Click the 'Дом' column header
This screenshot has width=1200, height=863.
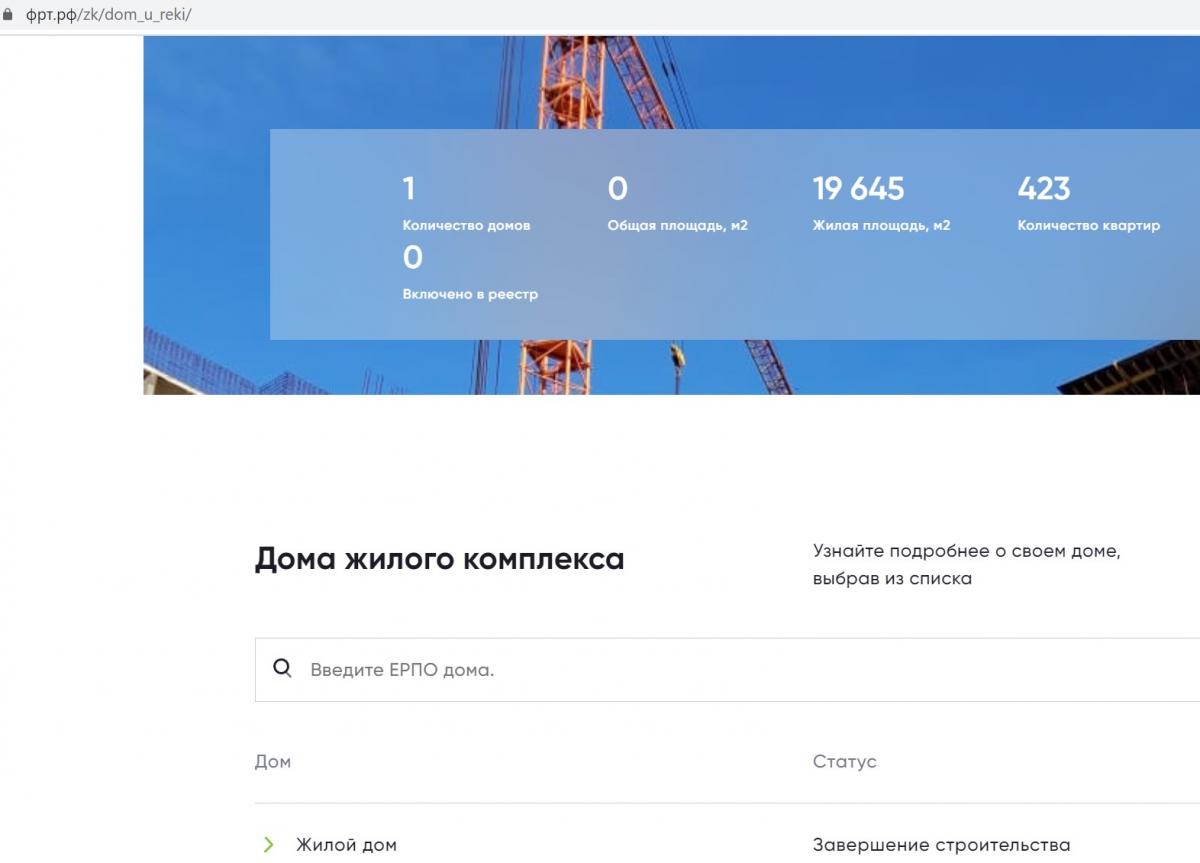pos(272,761)
